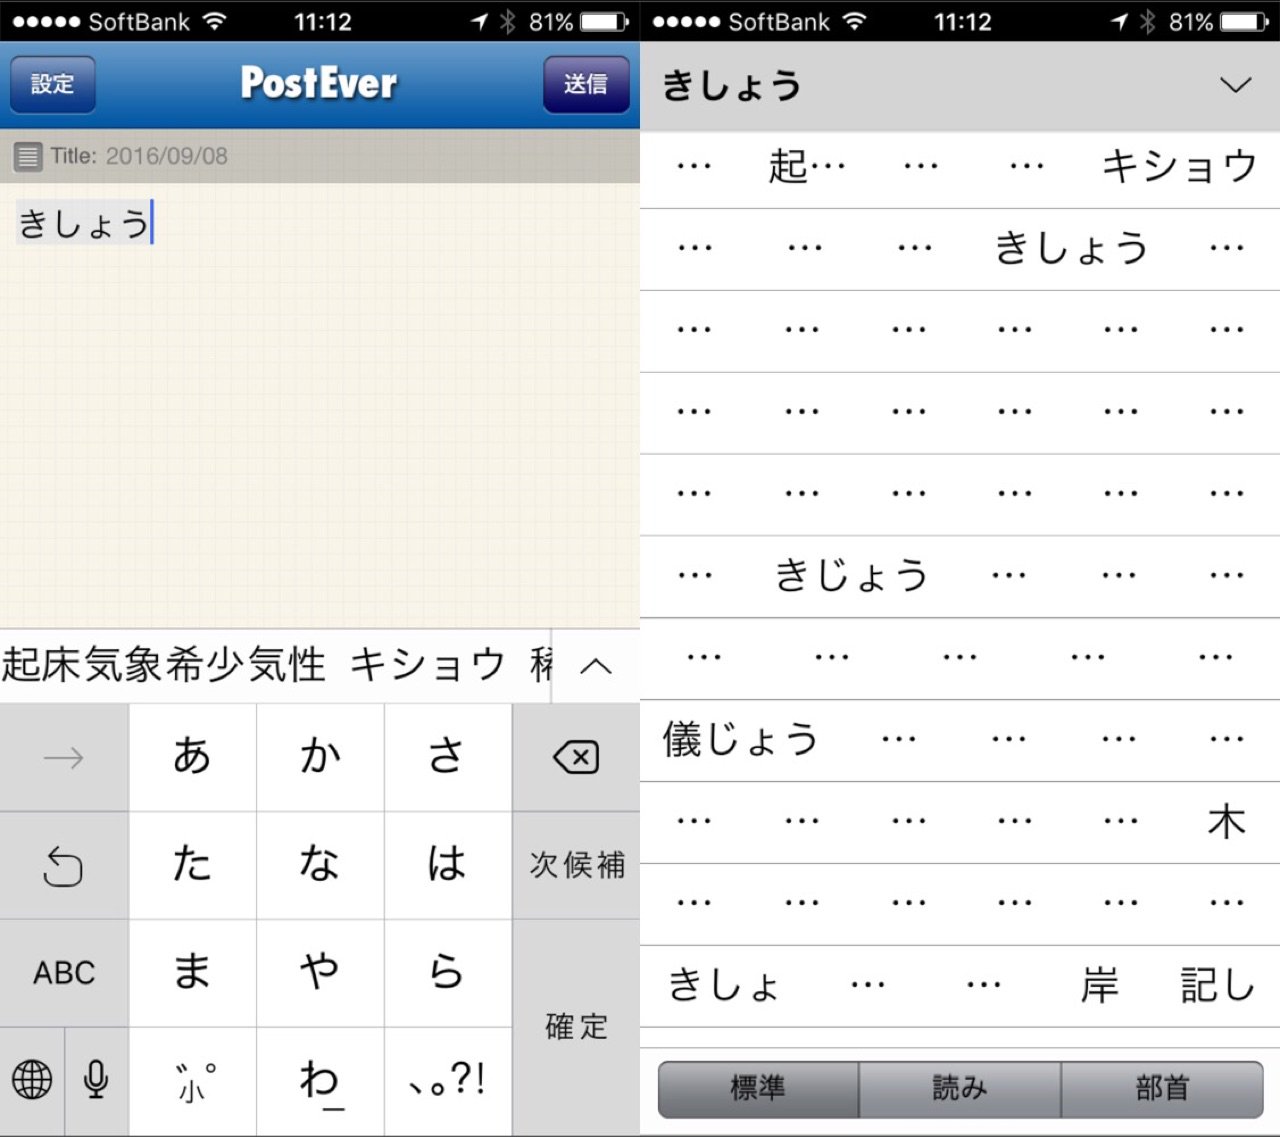The height and width of the screenshot is (1137, 1280).
Task: Choose きじょう candidate in list
Action: pyautogui.click(x=851, y=576)
